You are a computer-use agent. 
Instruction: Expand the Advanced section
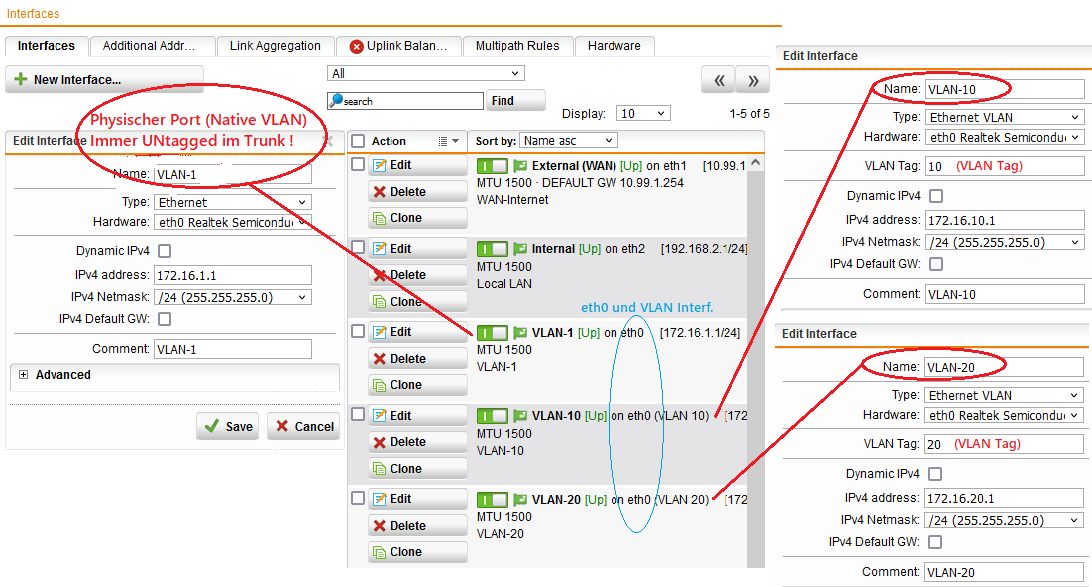(x=23, y=375)
